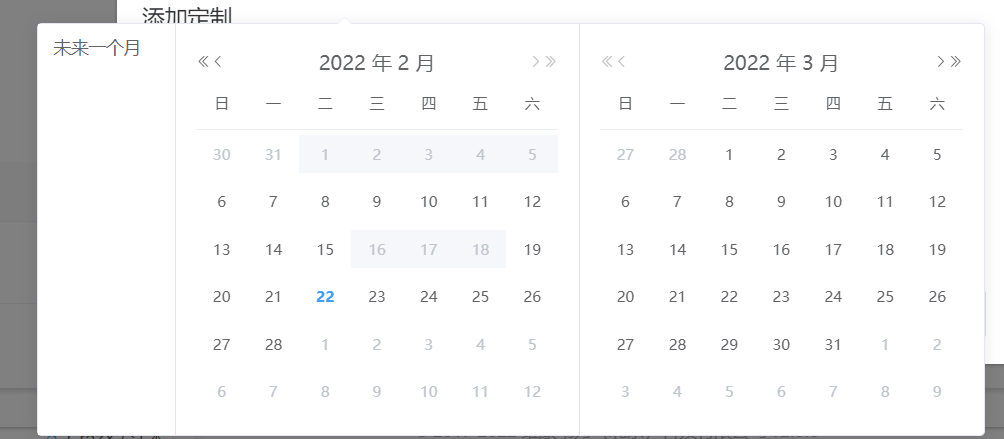Pick March 23, 2022

tap(781, 297)
